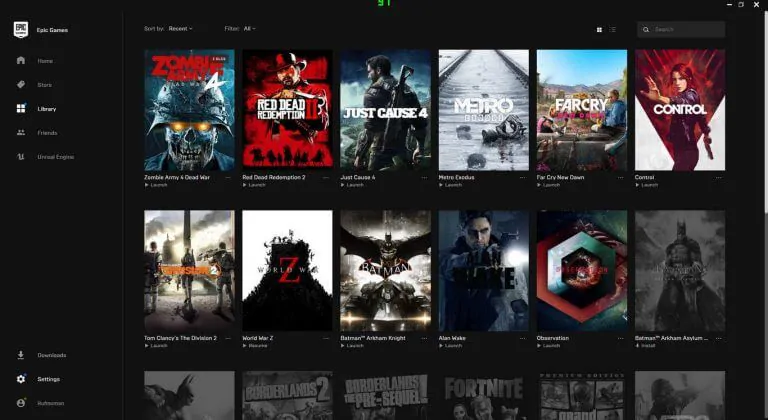This screenshot has height=420, width=768.
Task: Select the Control cover art
Action: 680,110
